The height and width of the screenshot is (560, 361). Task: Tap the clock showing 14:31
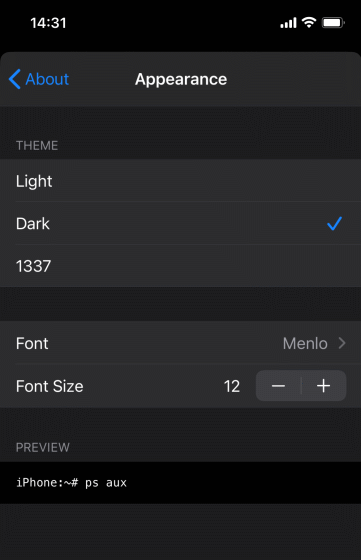coord(48,23)
